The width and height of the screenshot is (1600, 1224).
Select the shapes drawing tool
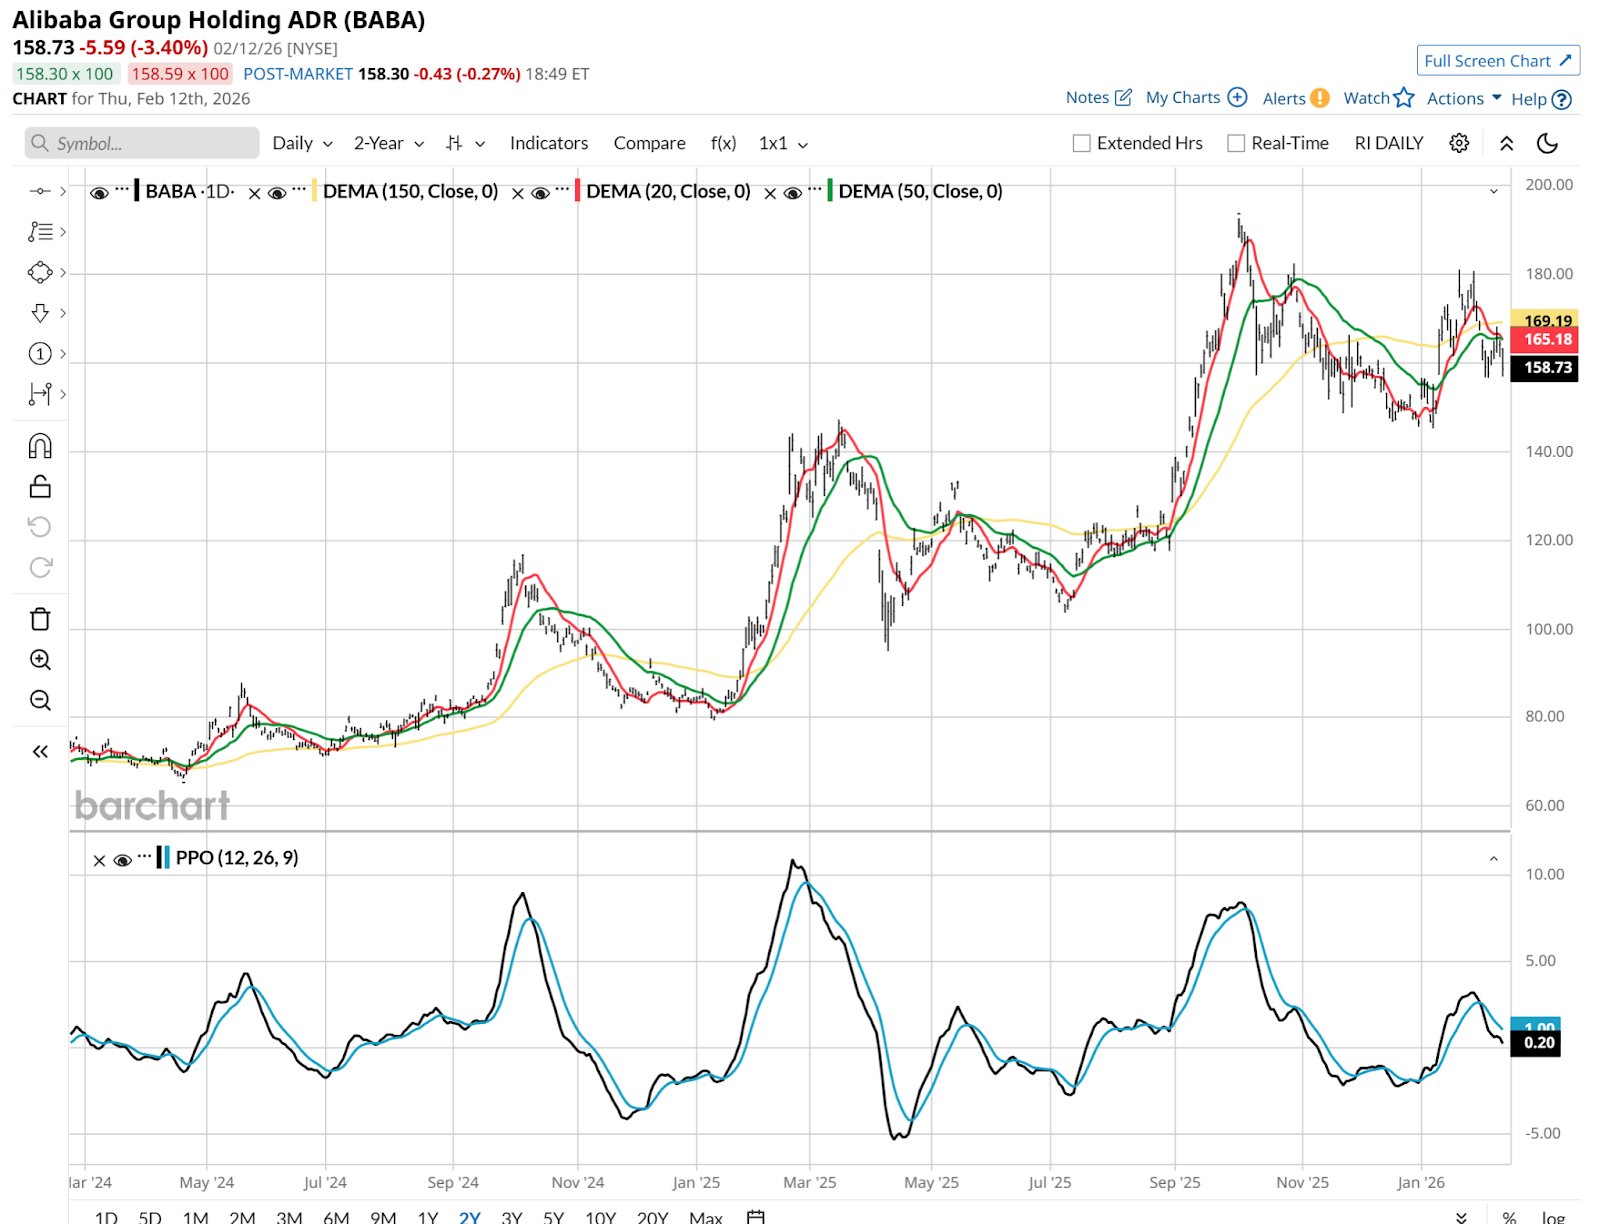39,272
